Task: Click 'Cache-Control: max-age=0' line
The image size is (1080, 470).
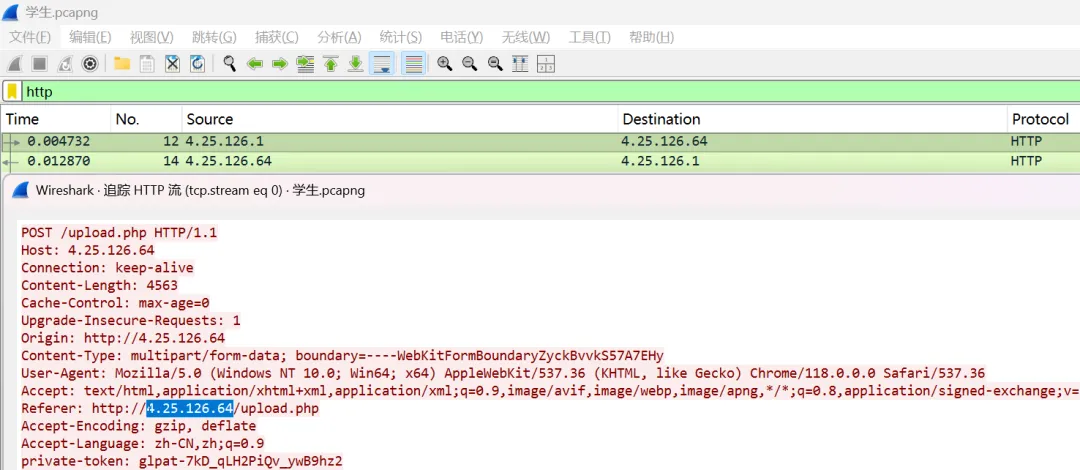Action: (115, 303)
